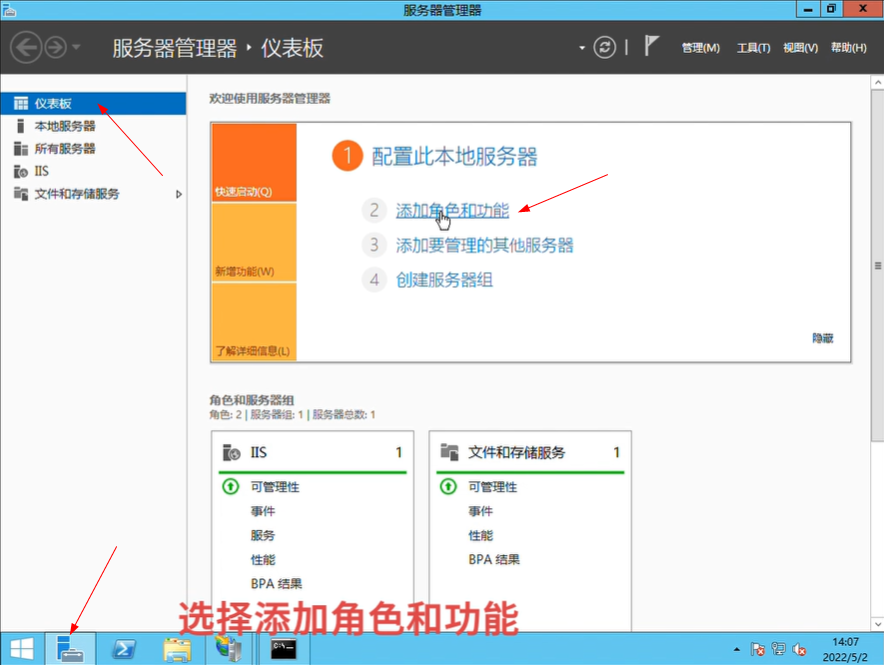The width and height of the screenshot is (884, 665).
Task: Open 性能 in the IIS tile
Action: pyautogui.click(x=263, y=560)
